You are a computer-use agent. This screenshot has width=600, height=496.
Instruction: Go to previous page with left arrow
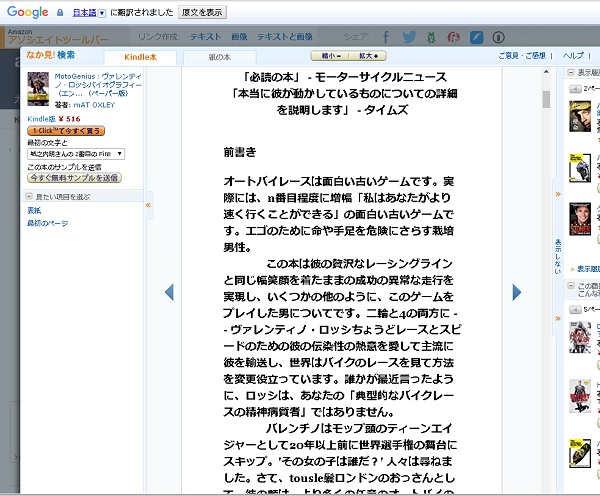coord(169,292)
